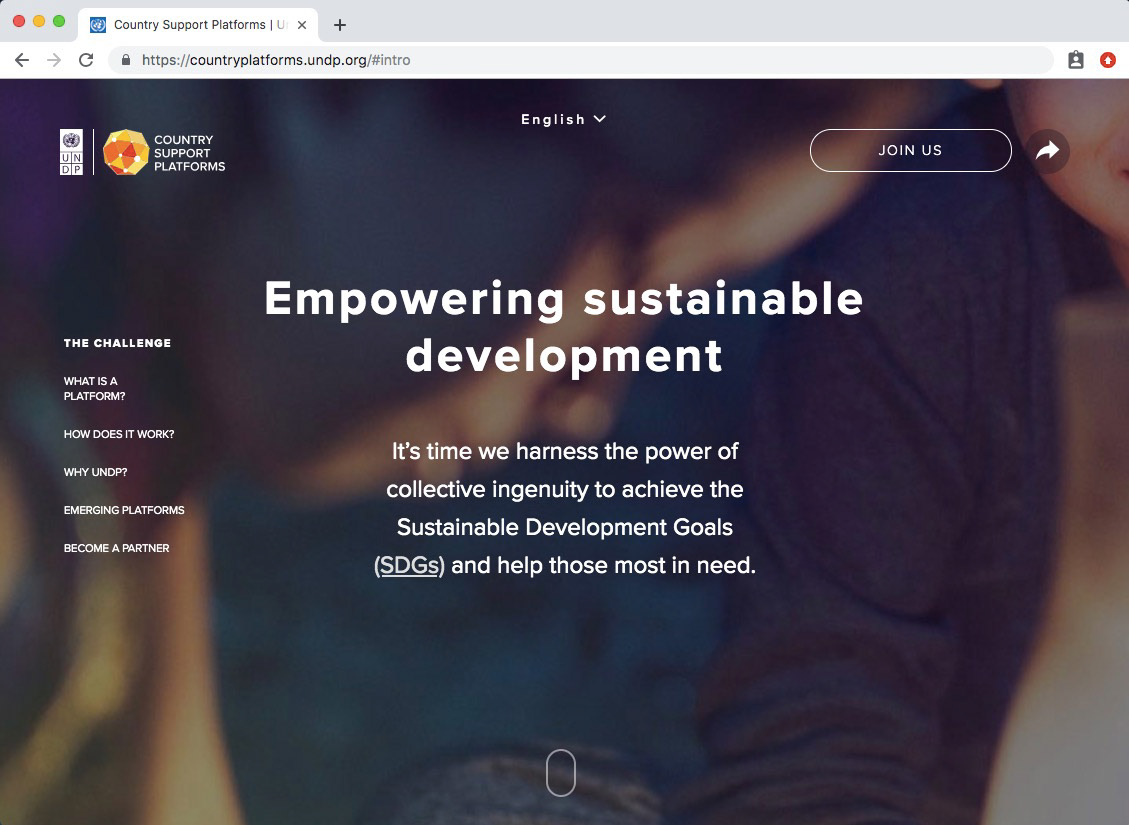The width and height of the screenshot is (1129, 825).
Task: Click the red extension icon in the toolbar
Action: pyautogui.click(x=1107, y=60)
